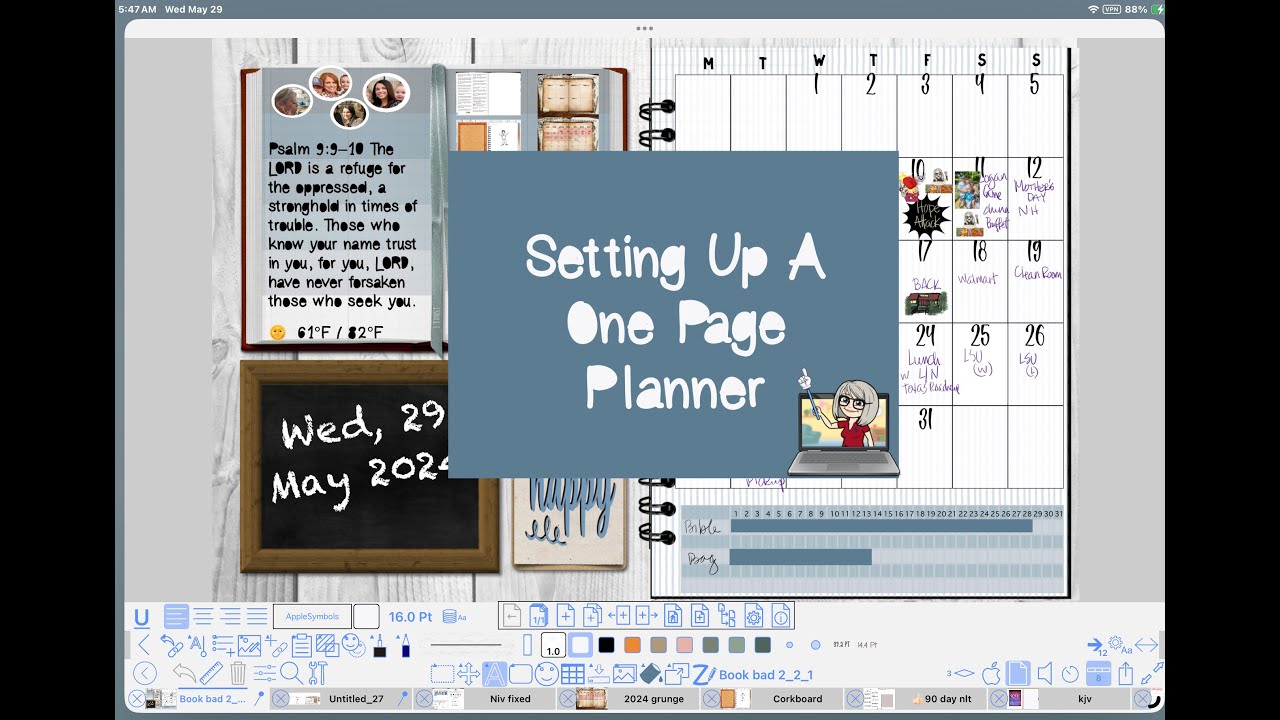The image size is (1280, 720).
Task: Paste from clipboard icon
Action: click(x=301, y=646)
